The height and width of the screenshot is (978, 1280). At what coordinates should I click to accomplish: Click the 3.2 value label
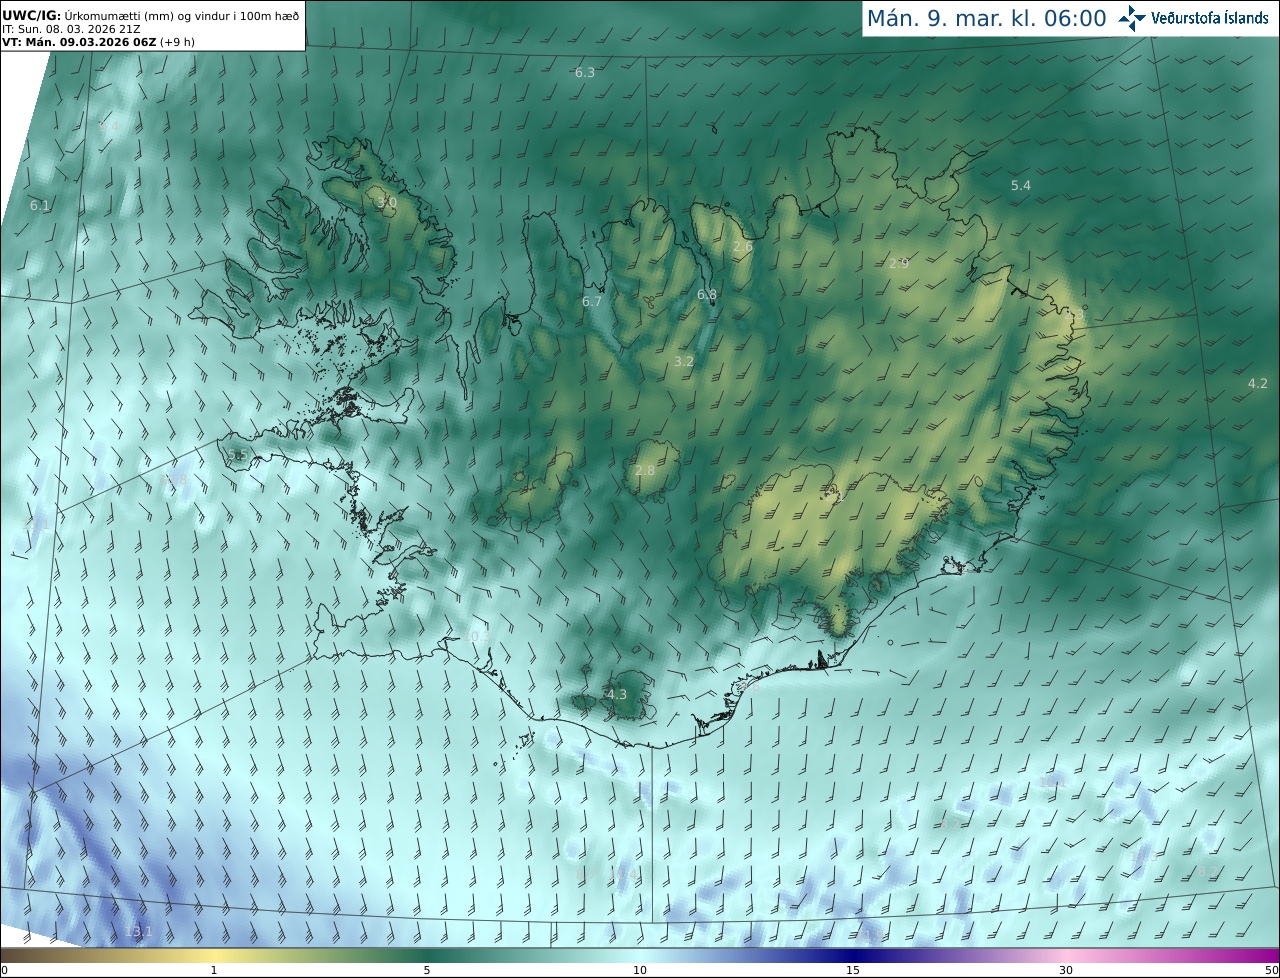pyautogui.click(x=684, y=361)
